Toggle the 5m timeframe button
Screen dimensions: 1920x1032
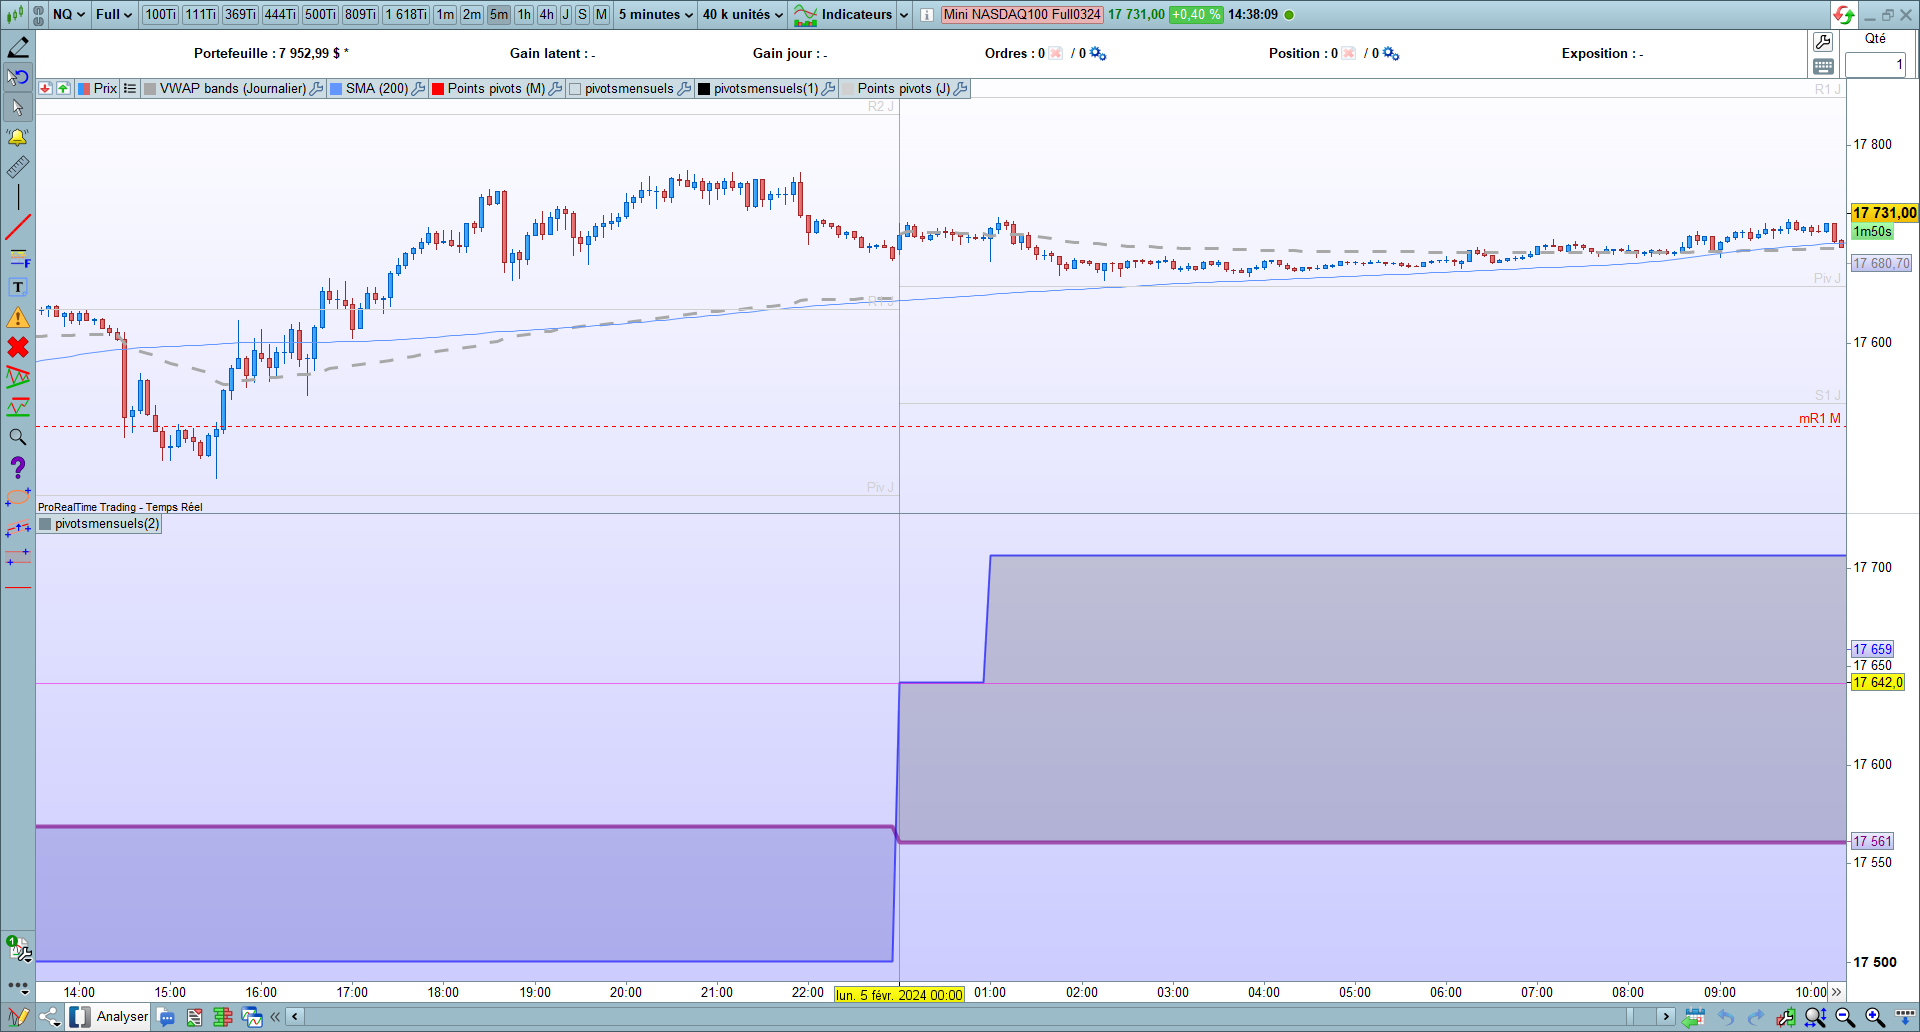point(499,15)
